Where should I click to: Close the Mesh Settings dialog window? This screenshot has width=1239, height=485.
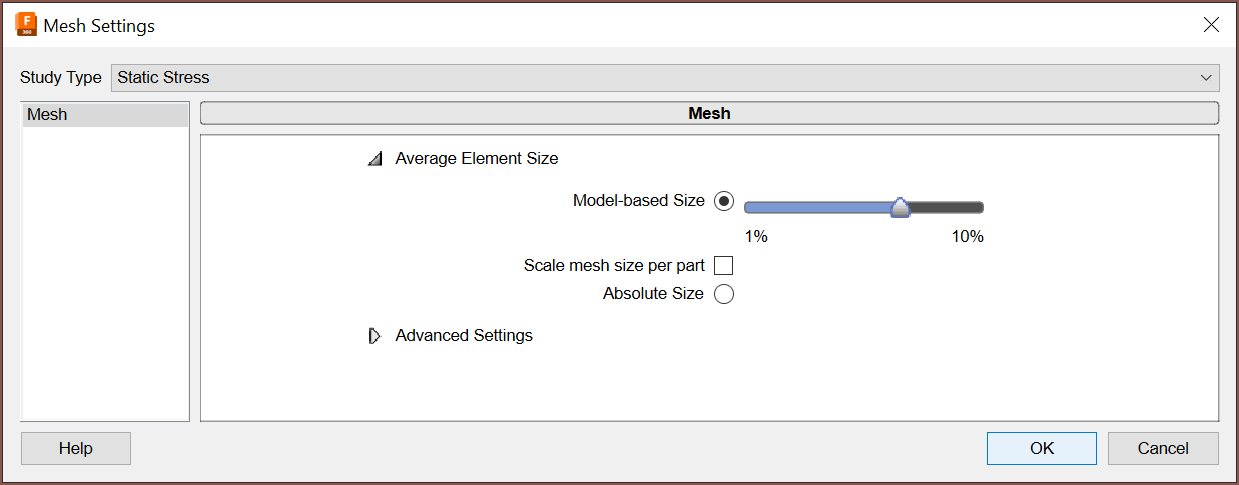coord(1211,25)
